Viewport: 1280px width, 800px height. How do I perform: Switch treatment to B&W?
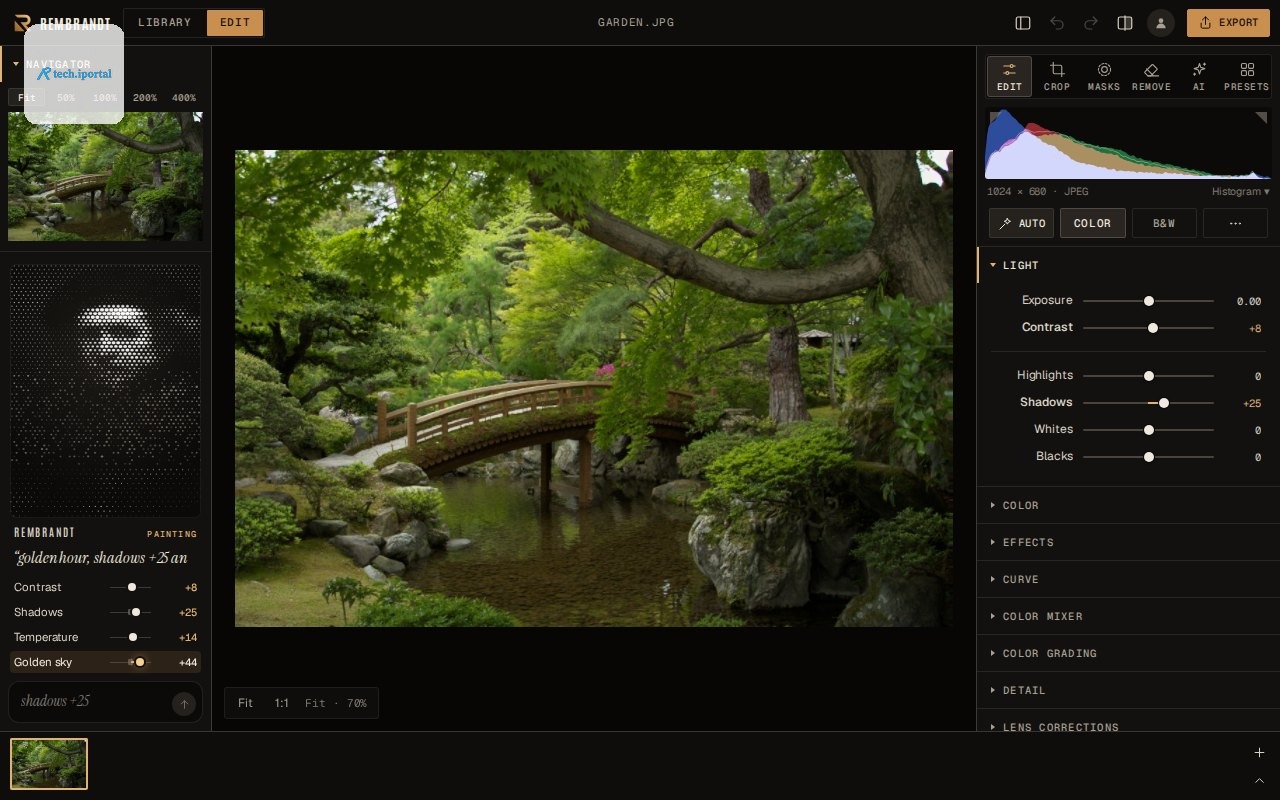(x=1164, y=223)
